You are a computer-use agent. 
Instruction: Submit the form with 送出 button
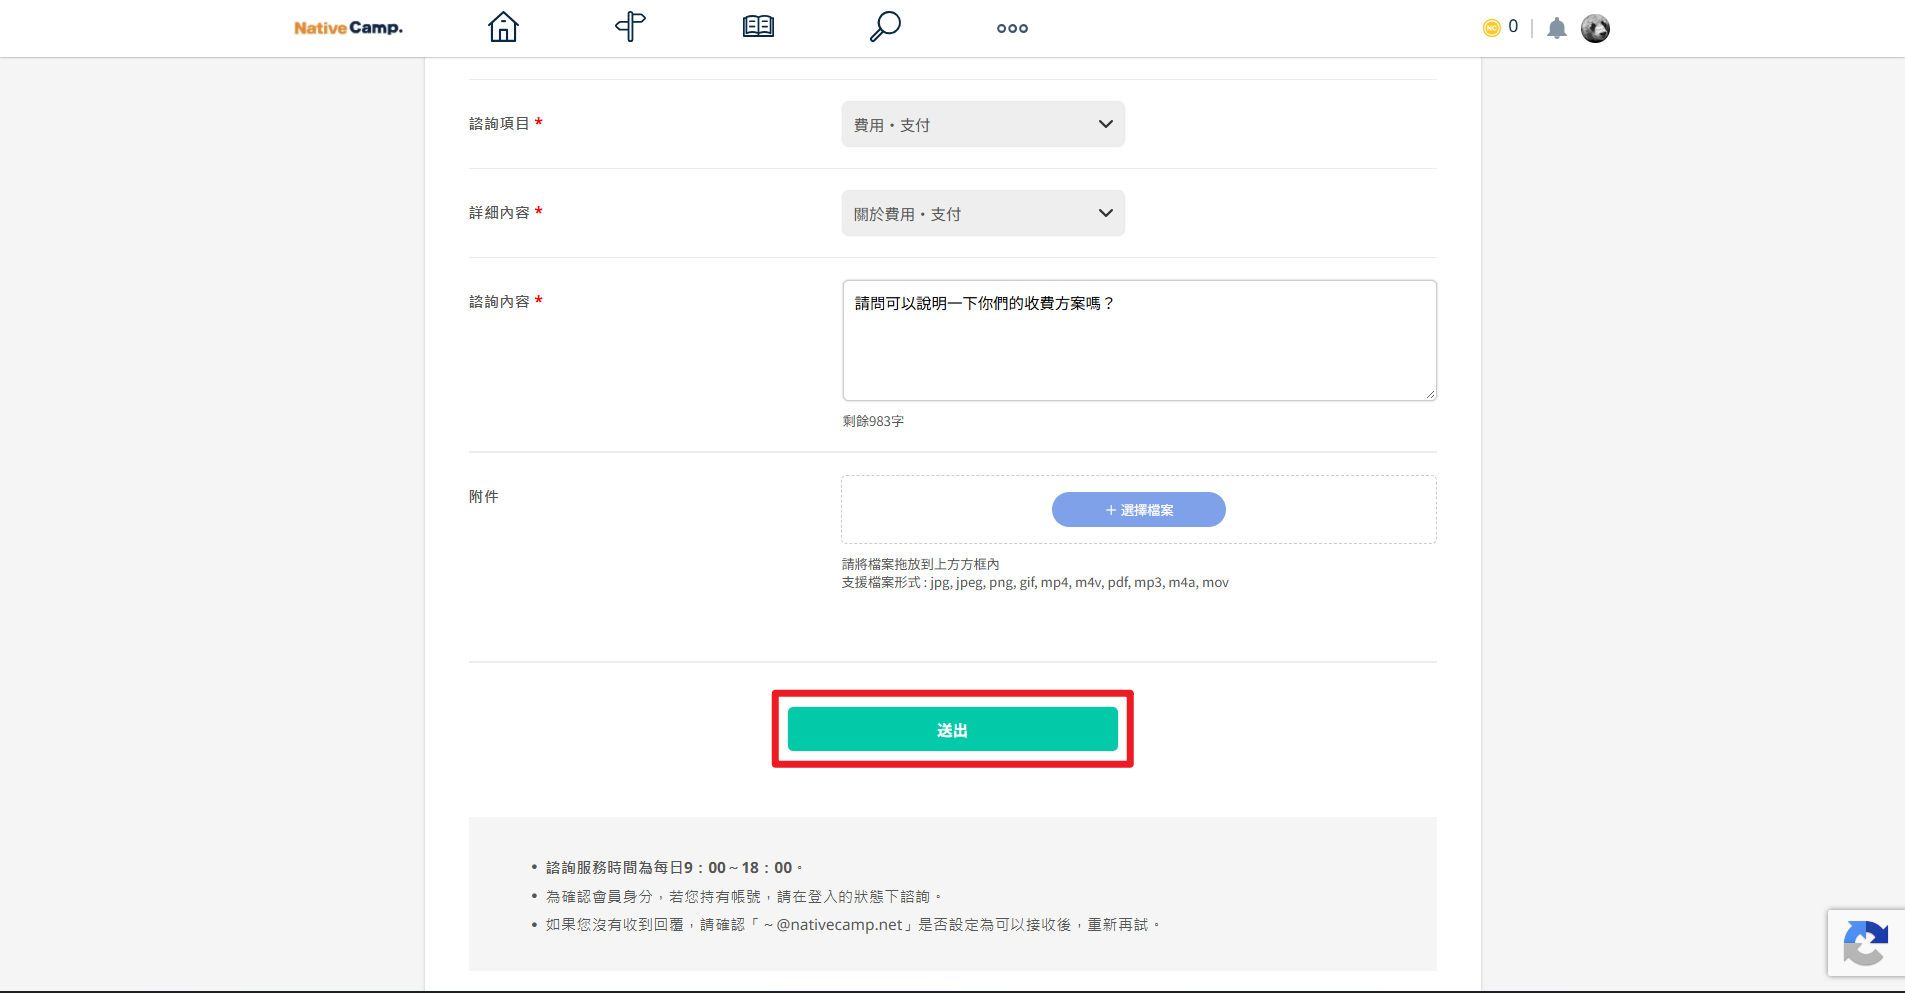(x=952, y=729)
